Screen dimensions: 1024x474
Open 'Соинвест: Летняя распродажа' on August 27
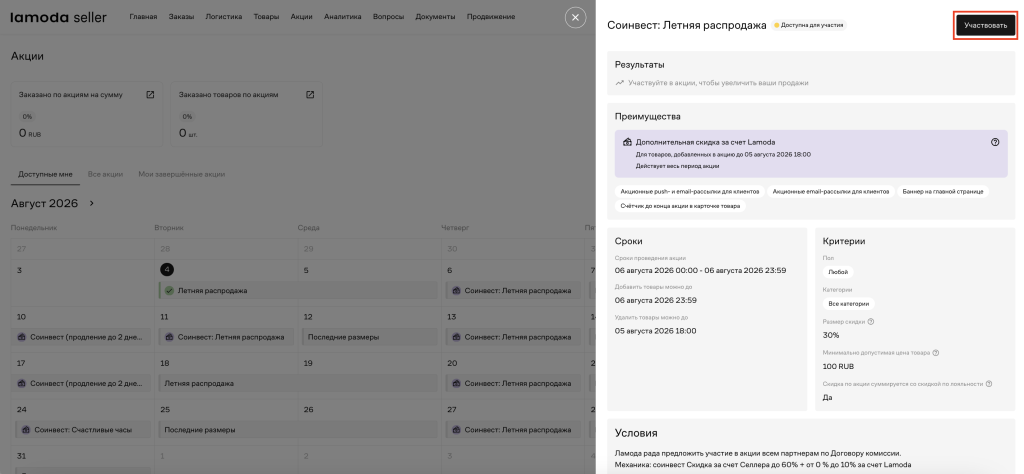pyautogui.click(x=513, y=430)
